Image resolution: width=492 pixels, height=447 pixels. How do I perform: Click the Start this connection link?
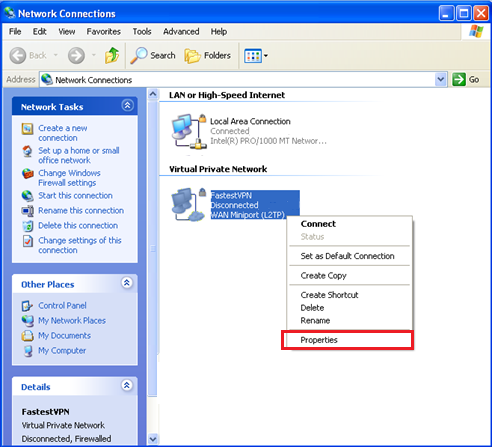(x=75, y=196)
